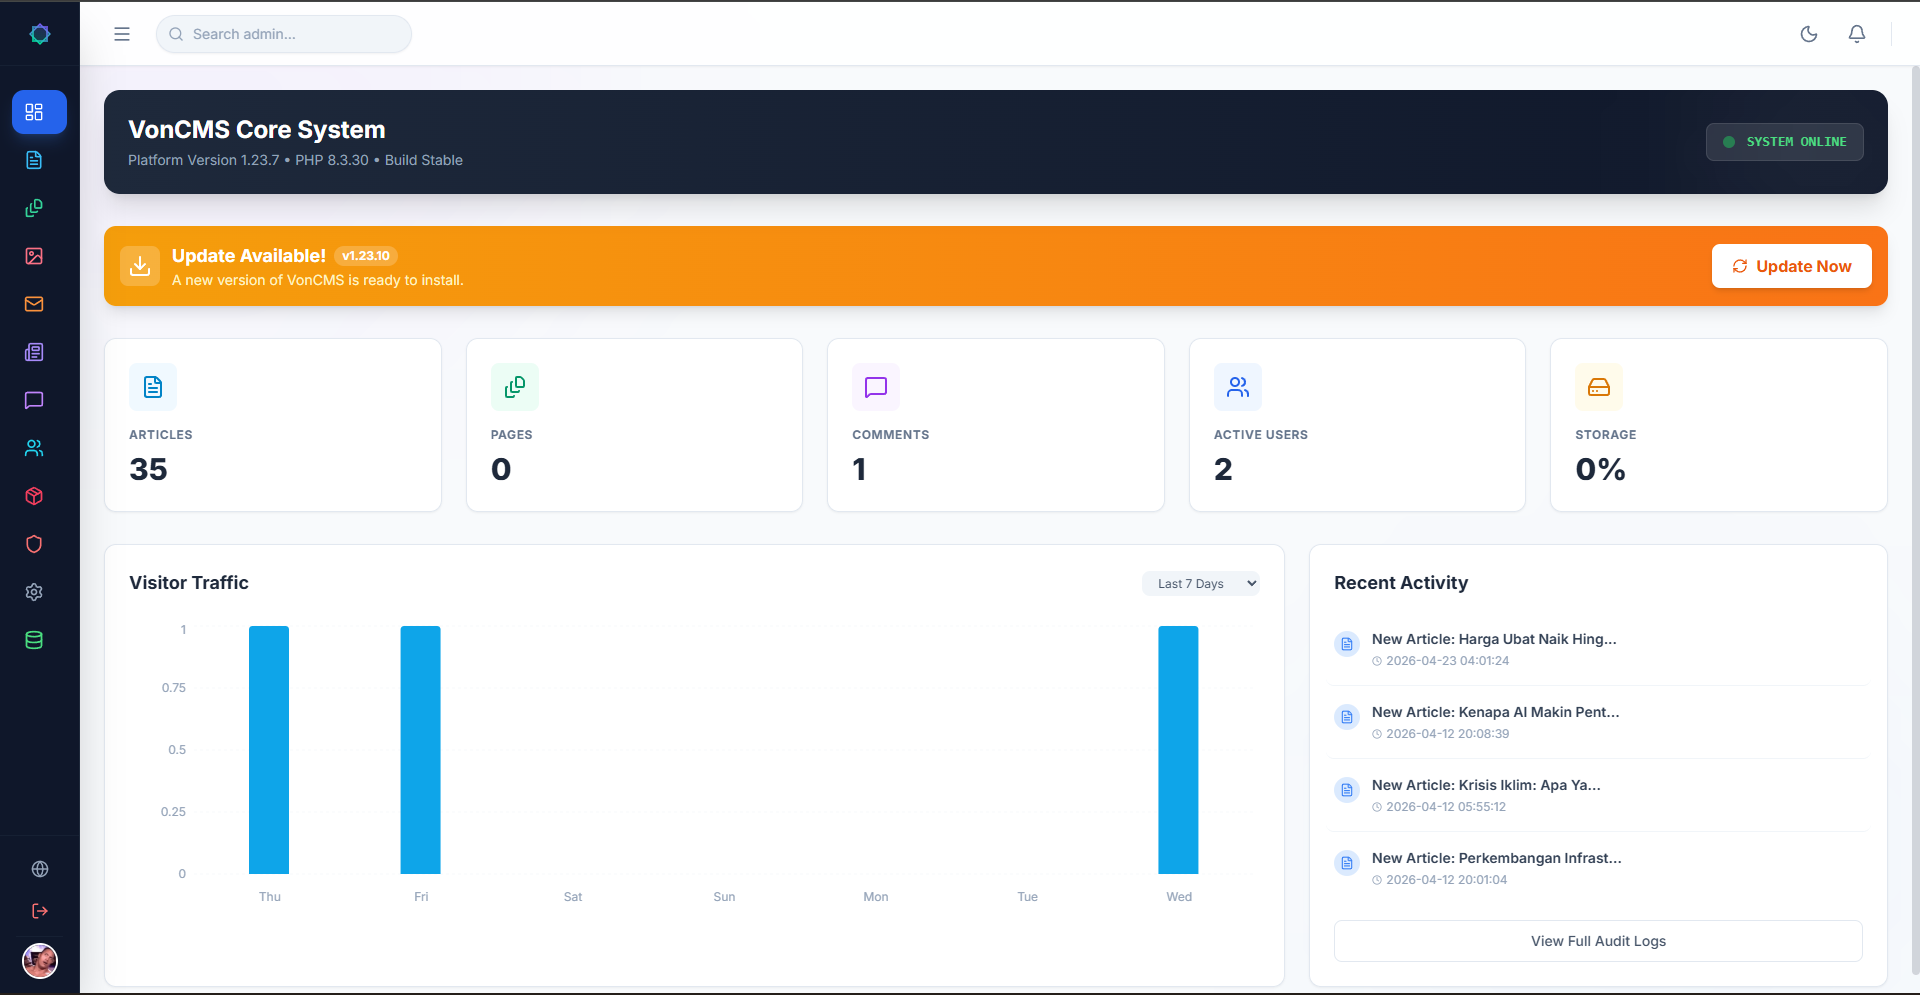This screenshot has width=1920, height=995.
Task: Open the Dashboard grid icon in sidebar
Action: pos(39,112)
